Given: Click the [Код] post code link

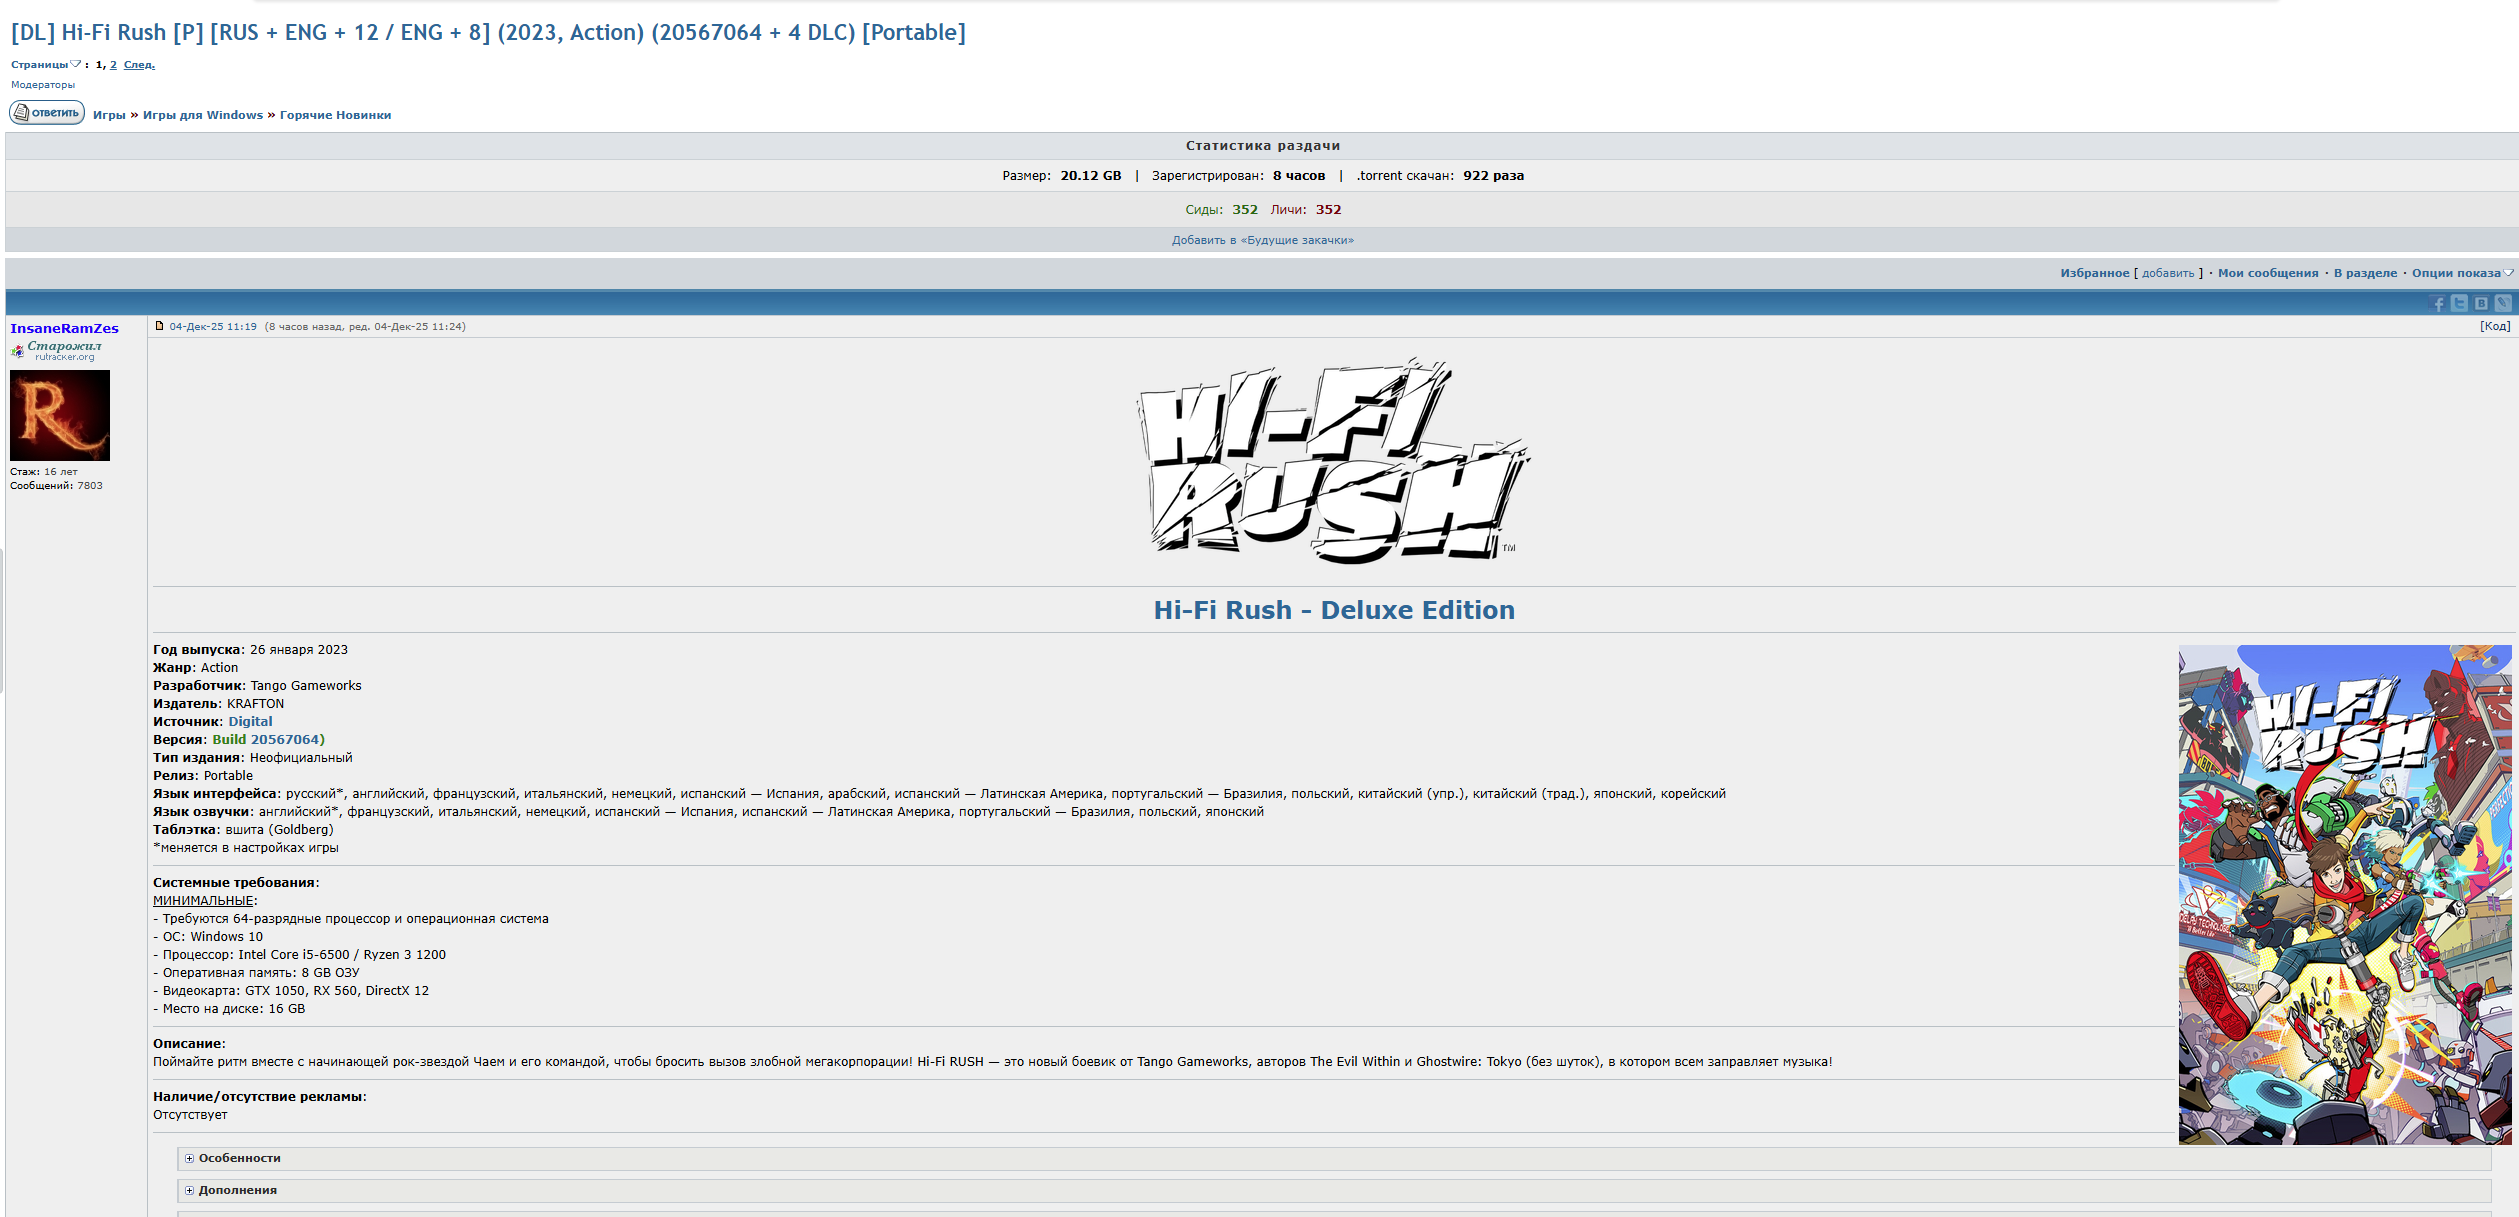Looking at the screenshot, I should click(2495, 326).
